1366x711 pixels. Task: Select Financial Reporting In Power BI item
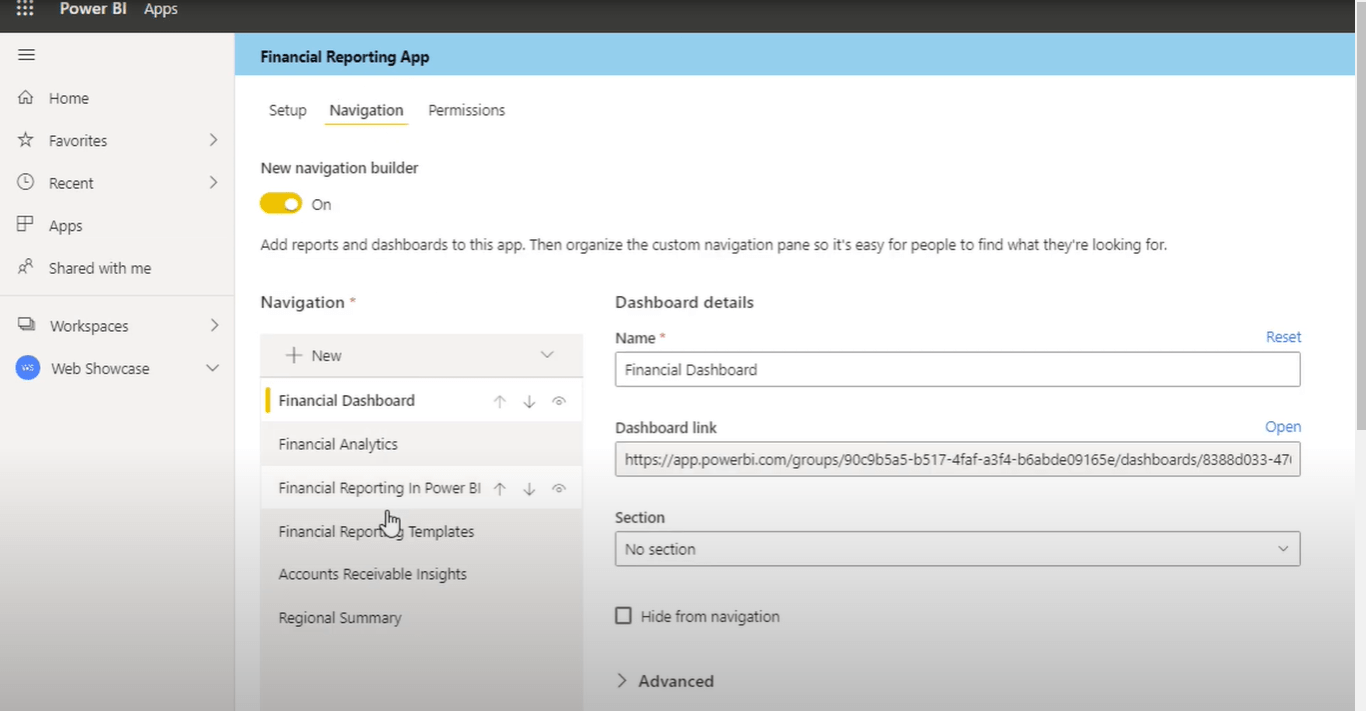[x=421, y=488]
